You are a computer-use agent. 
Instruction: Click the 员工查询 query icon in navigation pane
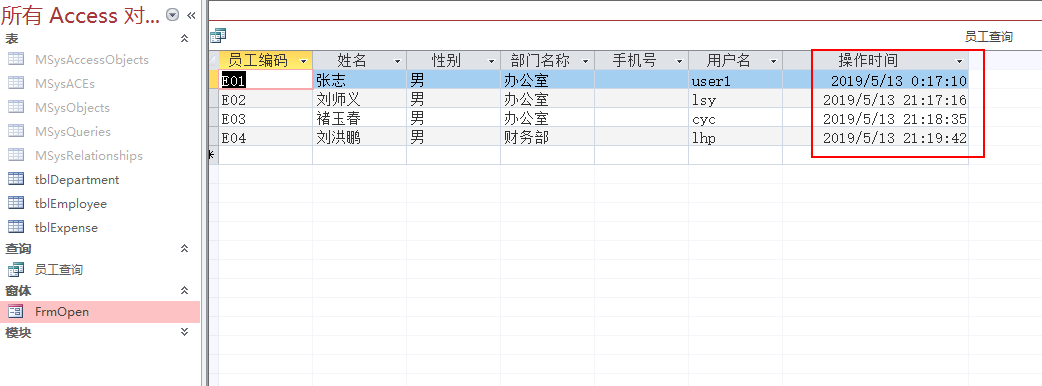click(x=16, y=270)
